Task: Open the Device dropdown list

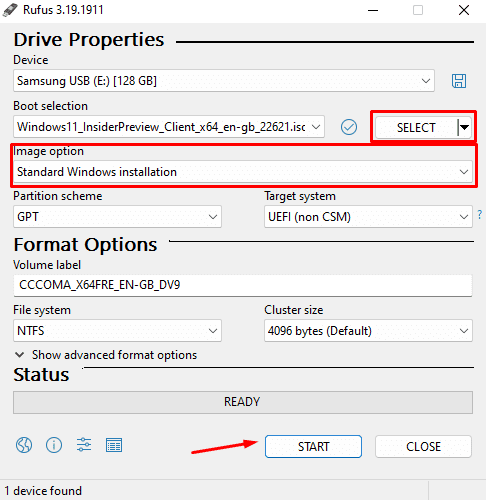Action: pos(224,81)
